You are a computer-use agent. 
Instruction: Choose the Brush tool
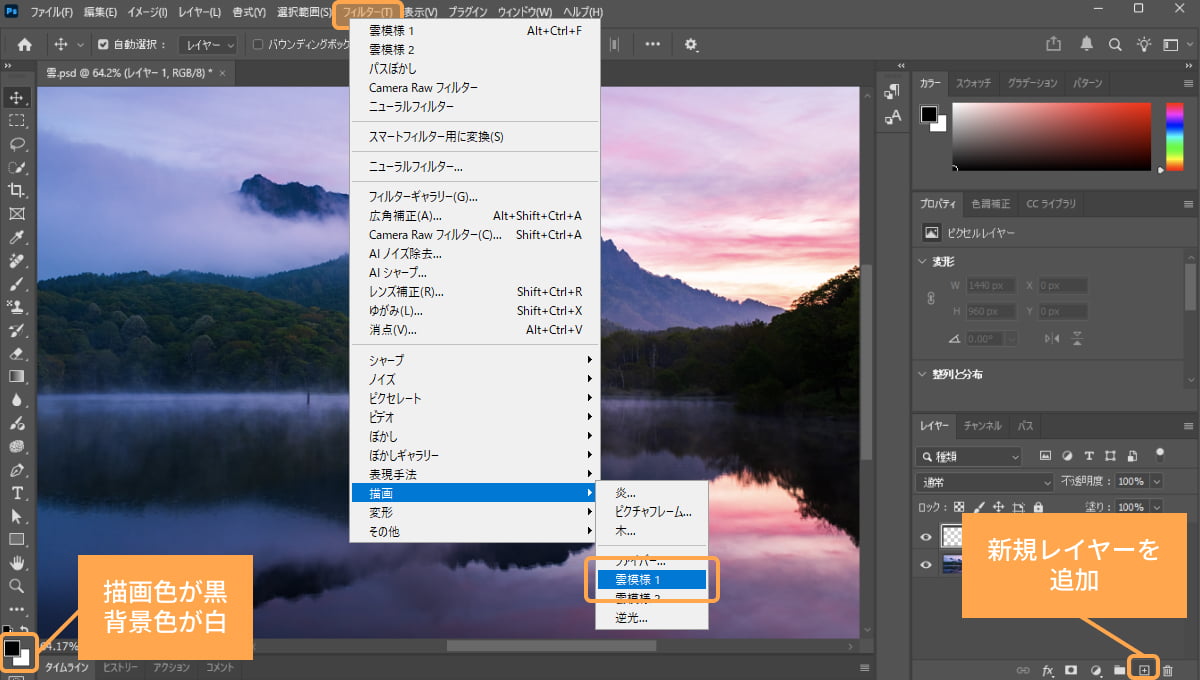click(17, 284)
